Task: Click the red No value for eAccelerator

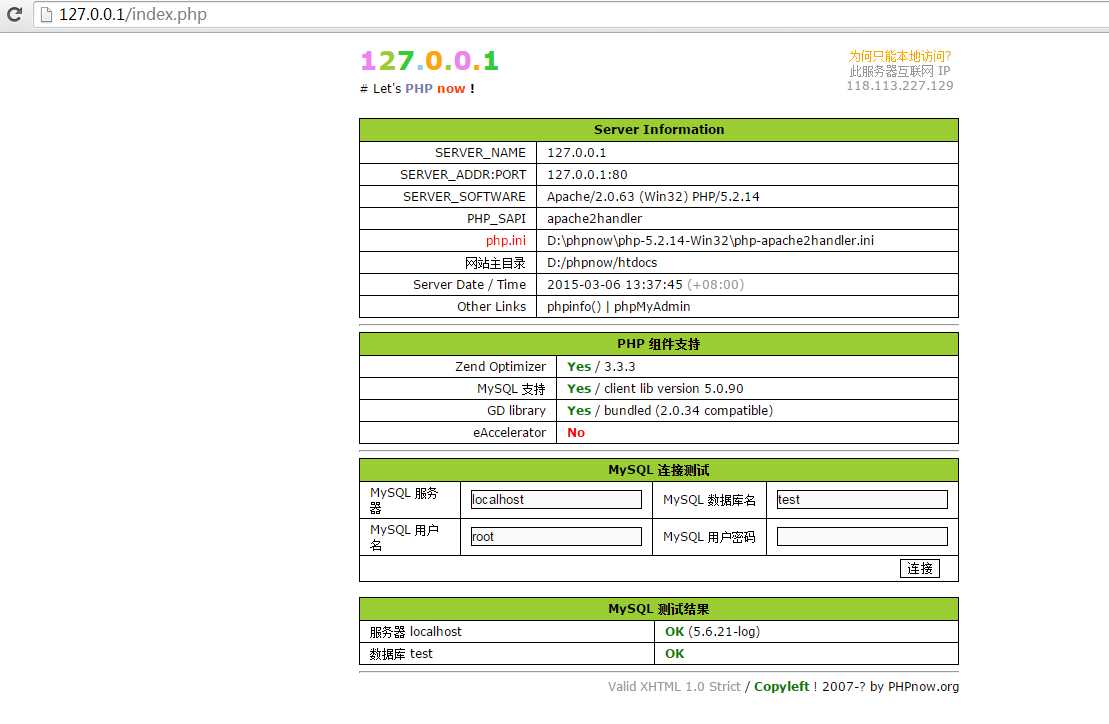Action: click(x=576, y=432)
